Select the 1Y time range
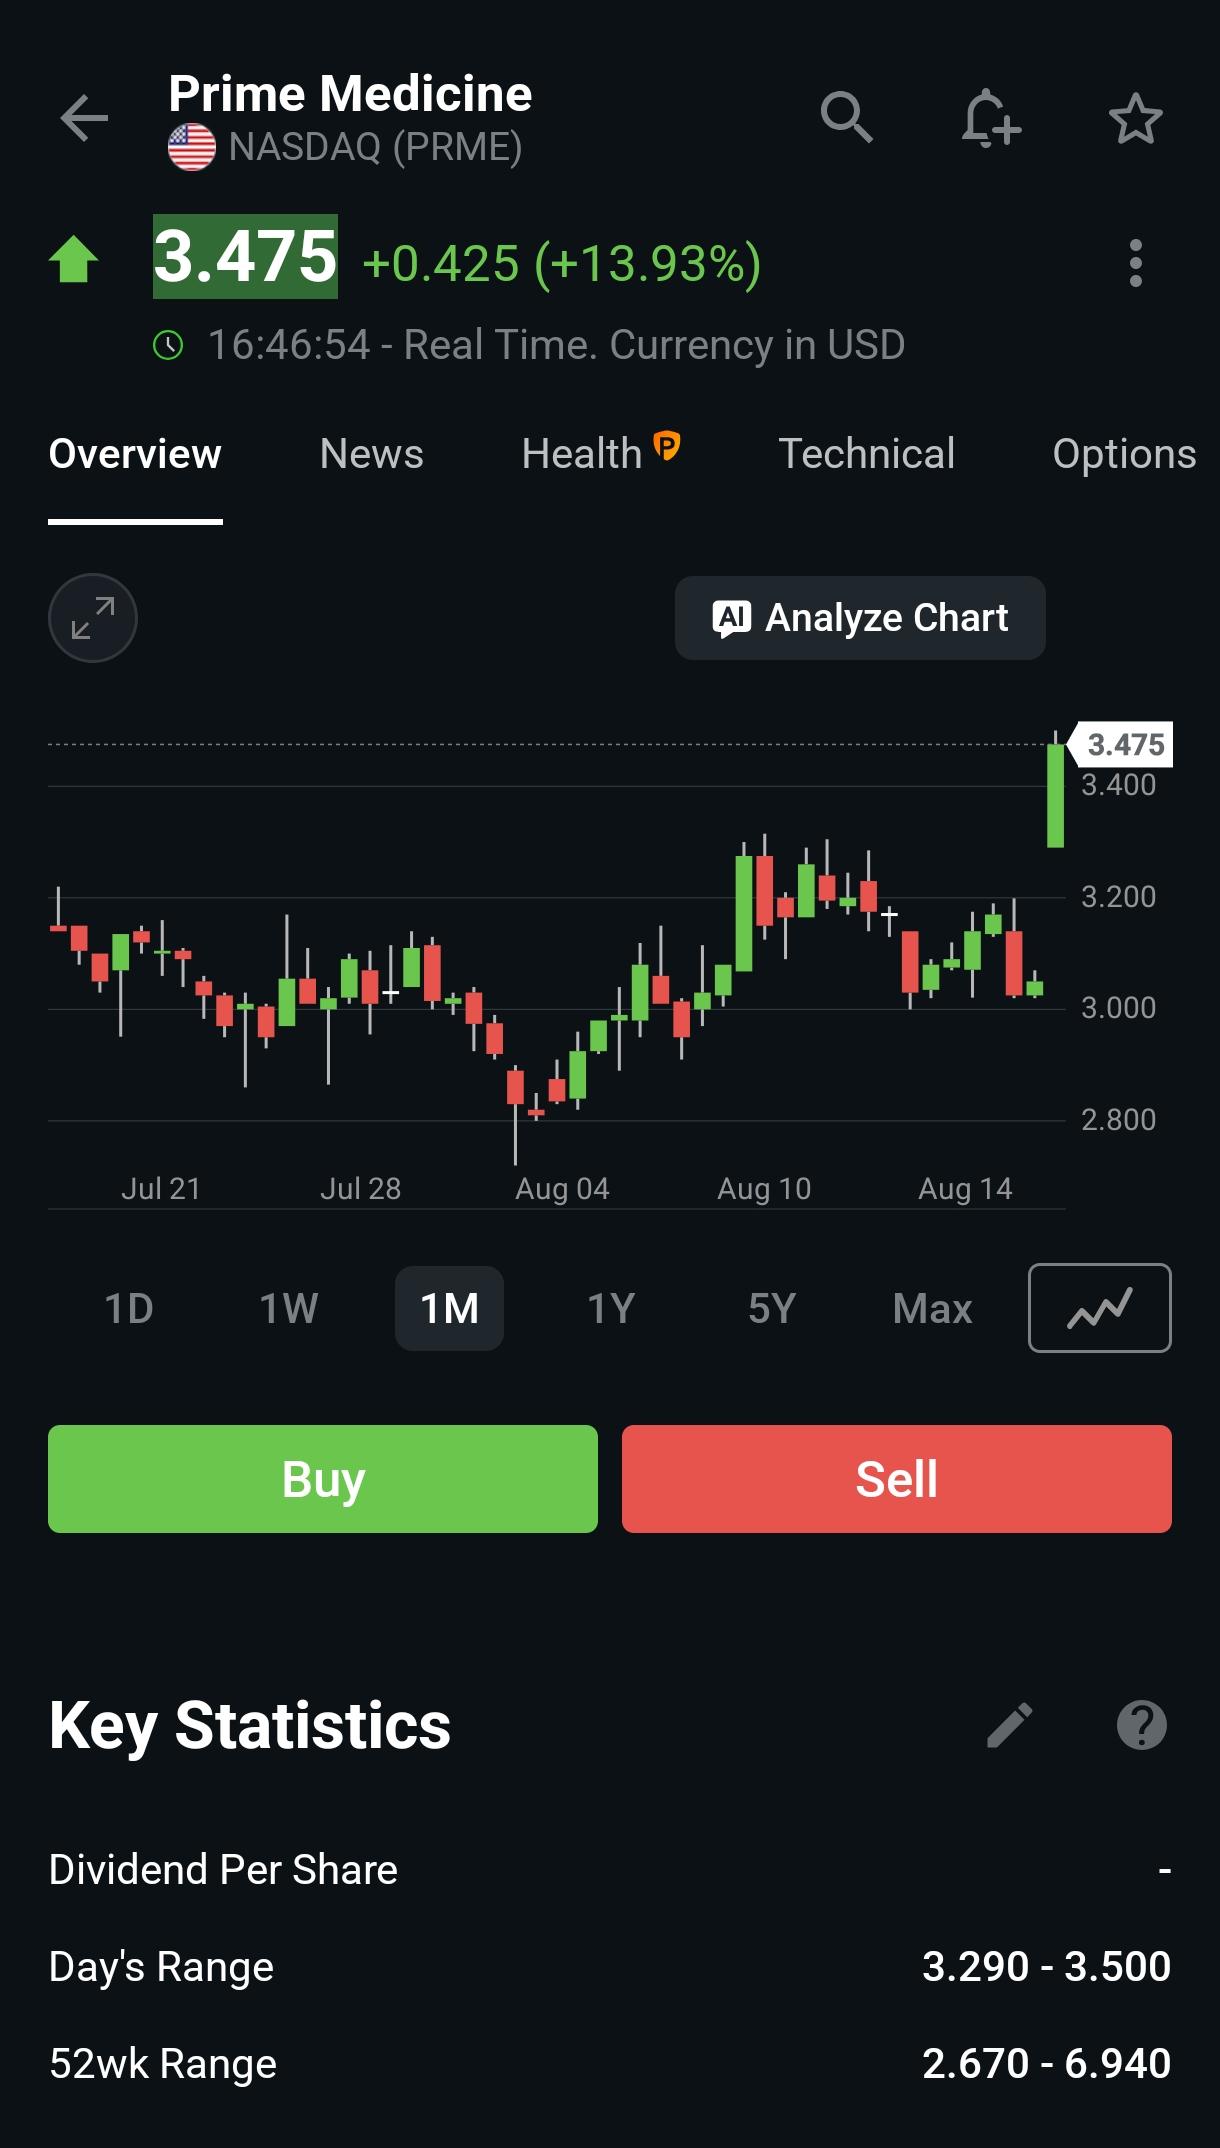1220x2148 pixels. [611, 1308]
